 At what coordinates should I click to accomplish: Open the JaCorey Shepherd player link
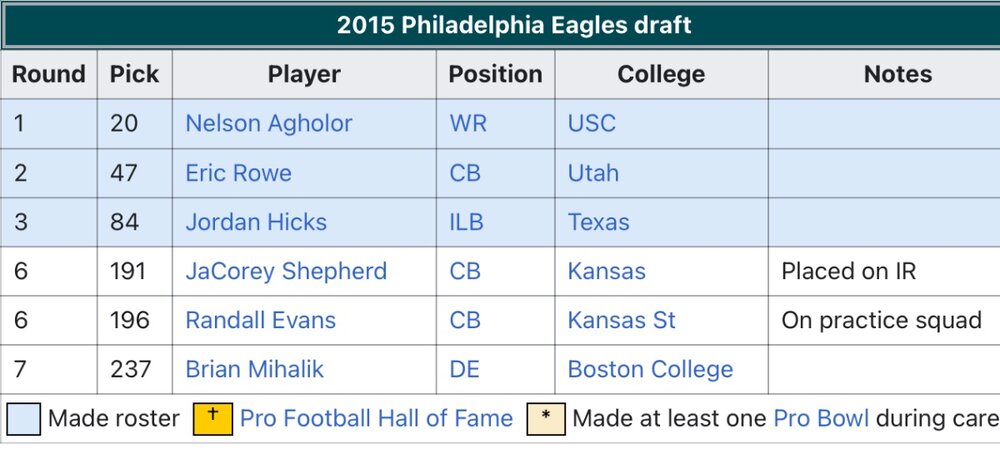click(286, 271)
